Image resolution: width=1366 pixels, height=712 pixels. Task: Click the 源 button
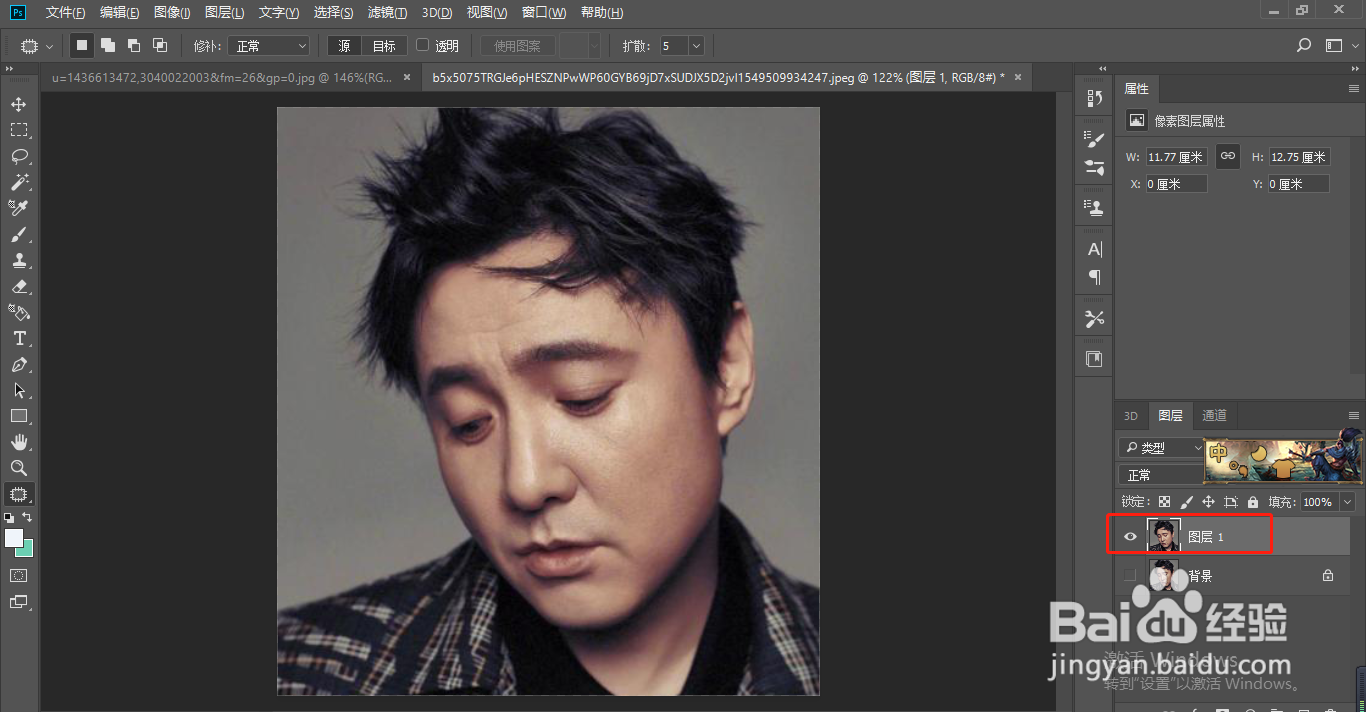(344, 46)
